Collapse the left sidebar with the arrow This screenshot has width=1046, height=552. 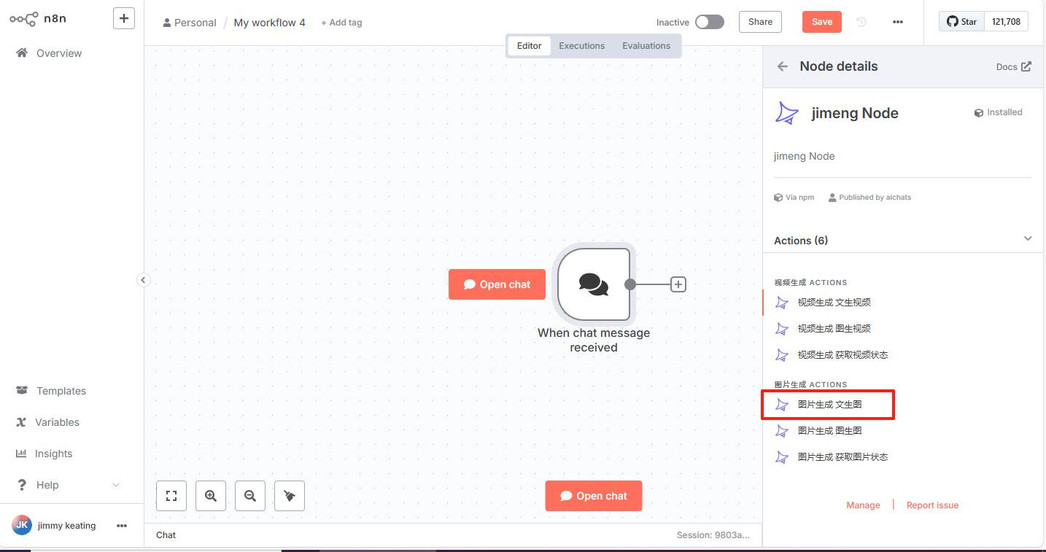tap(143, 280)
